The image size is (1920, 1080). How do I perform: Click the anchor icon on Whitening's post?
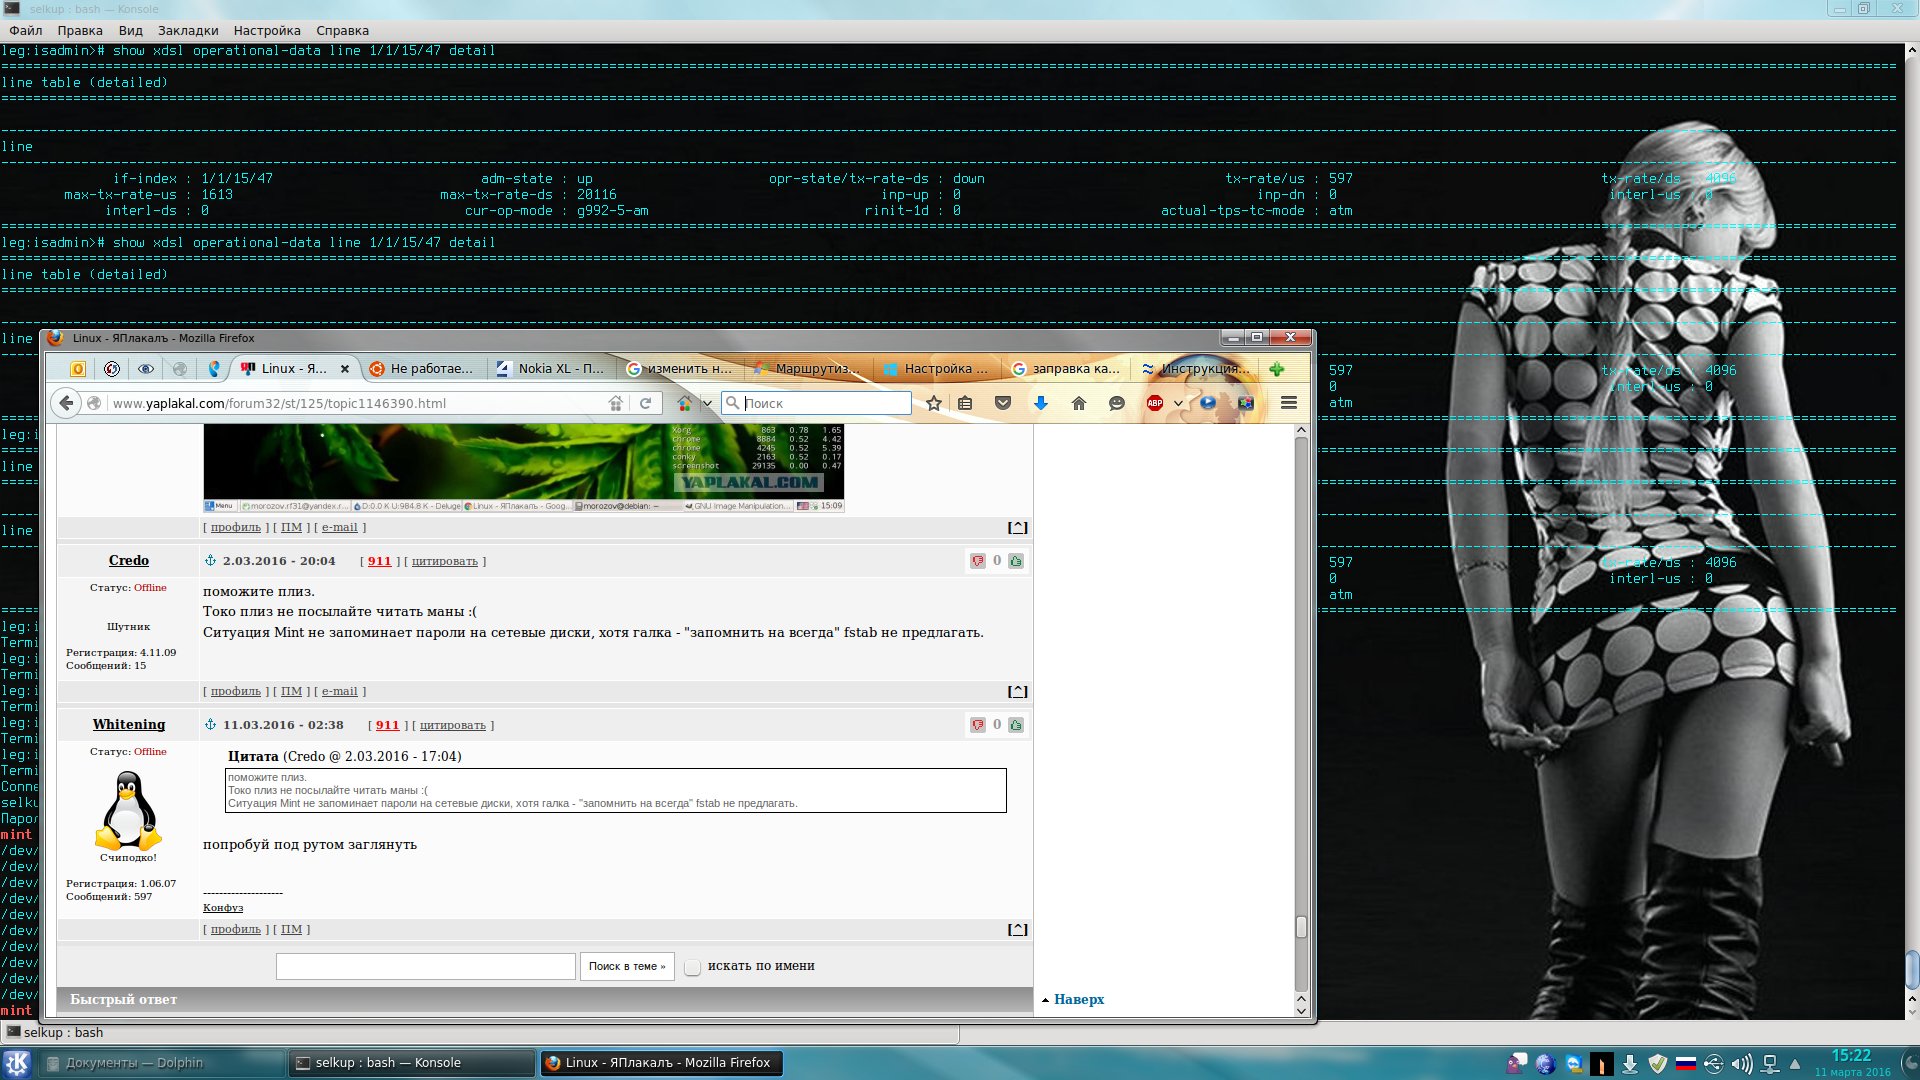pos(210,725)
